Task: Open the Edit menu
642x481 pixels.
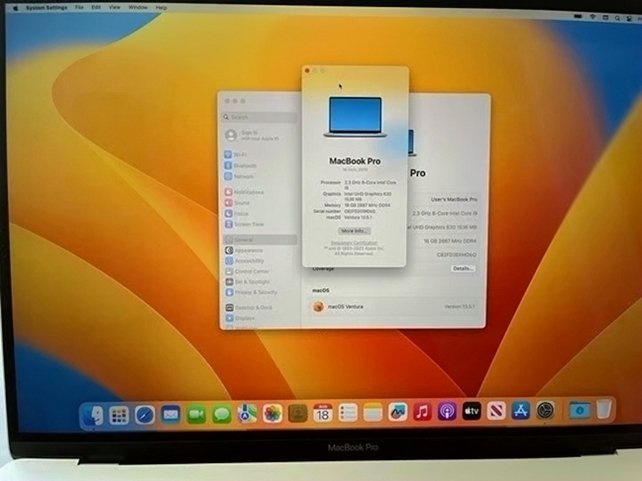Action: tap(96, 8)
